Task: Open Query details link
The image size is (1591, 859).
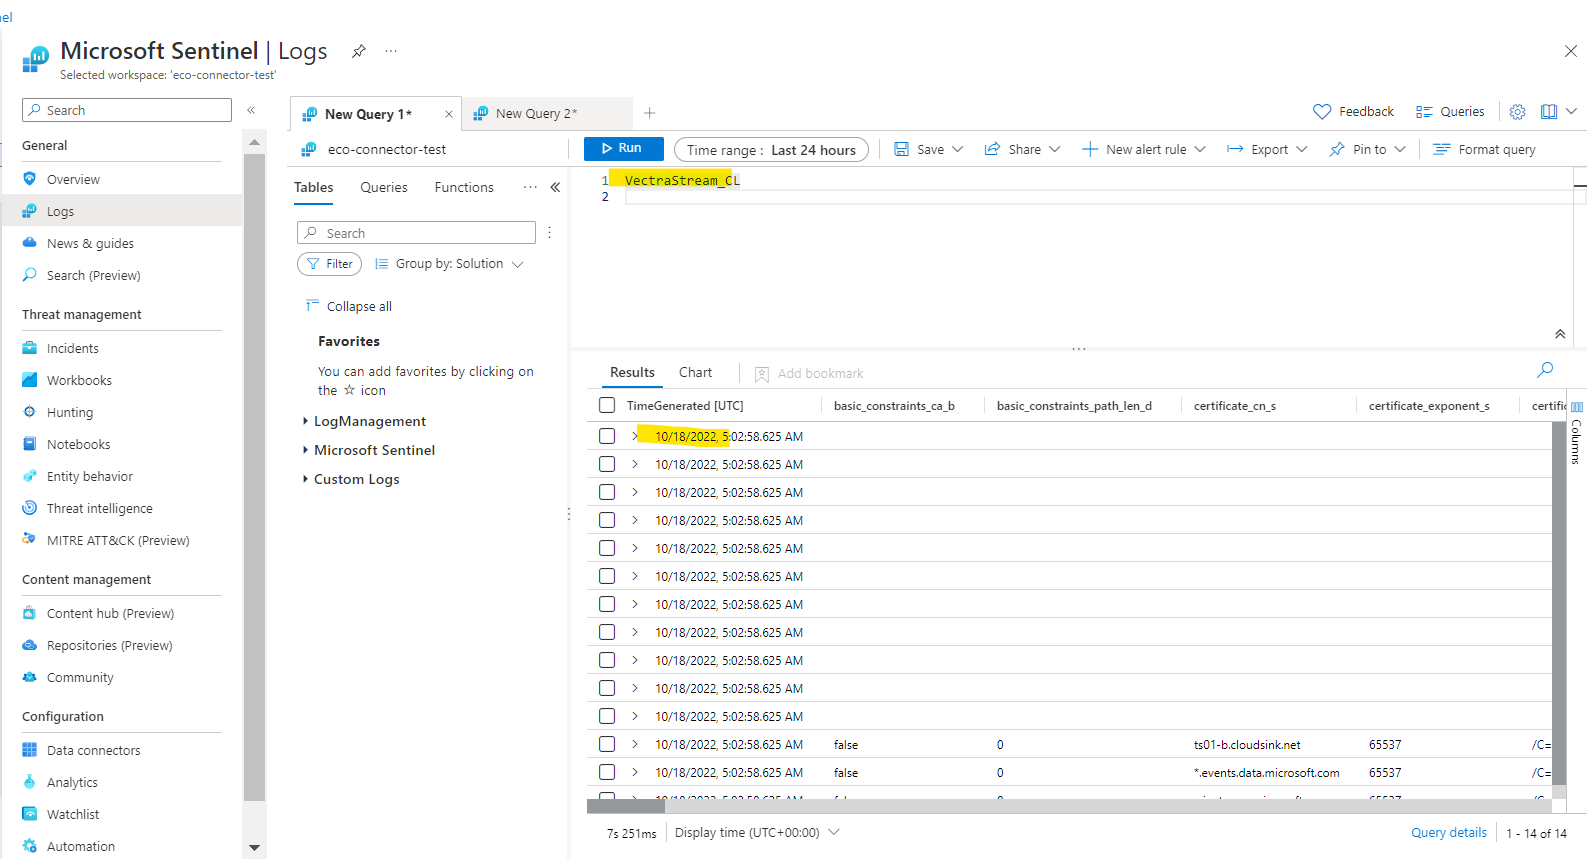Action: (x=1449, y=832)
